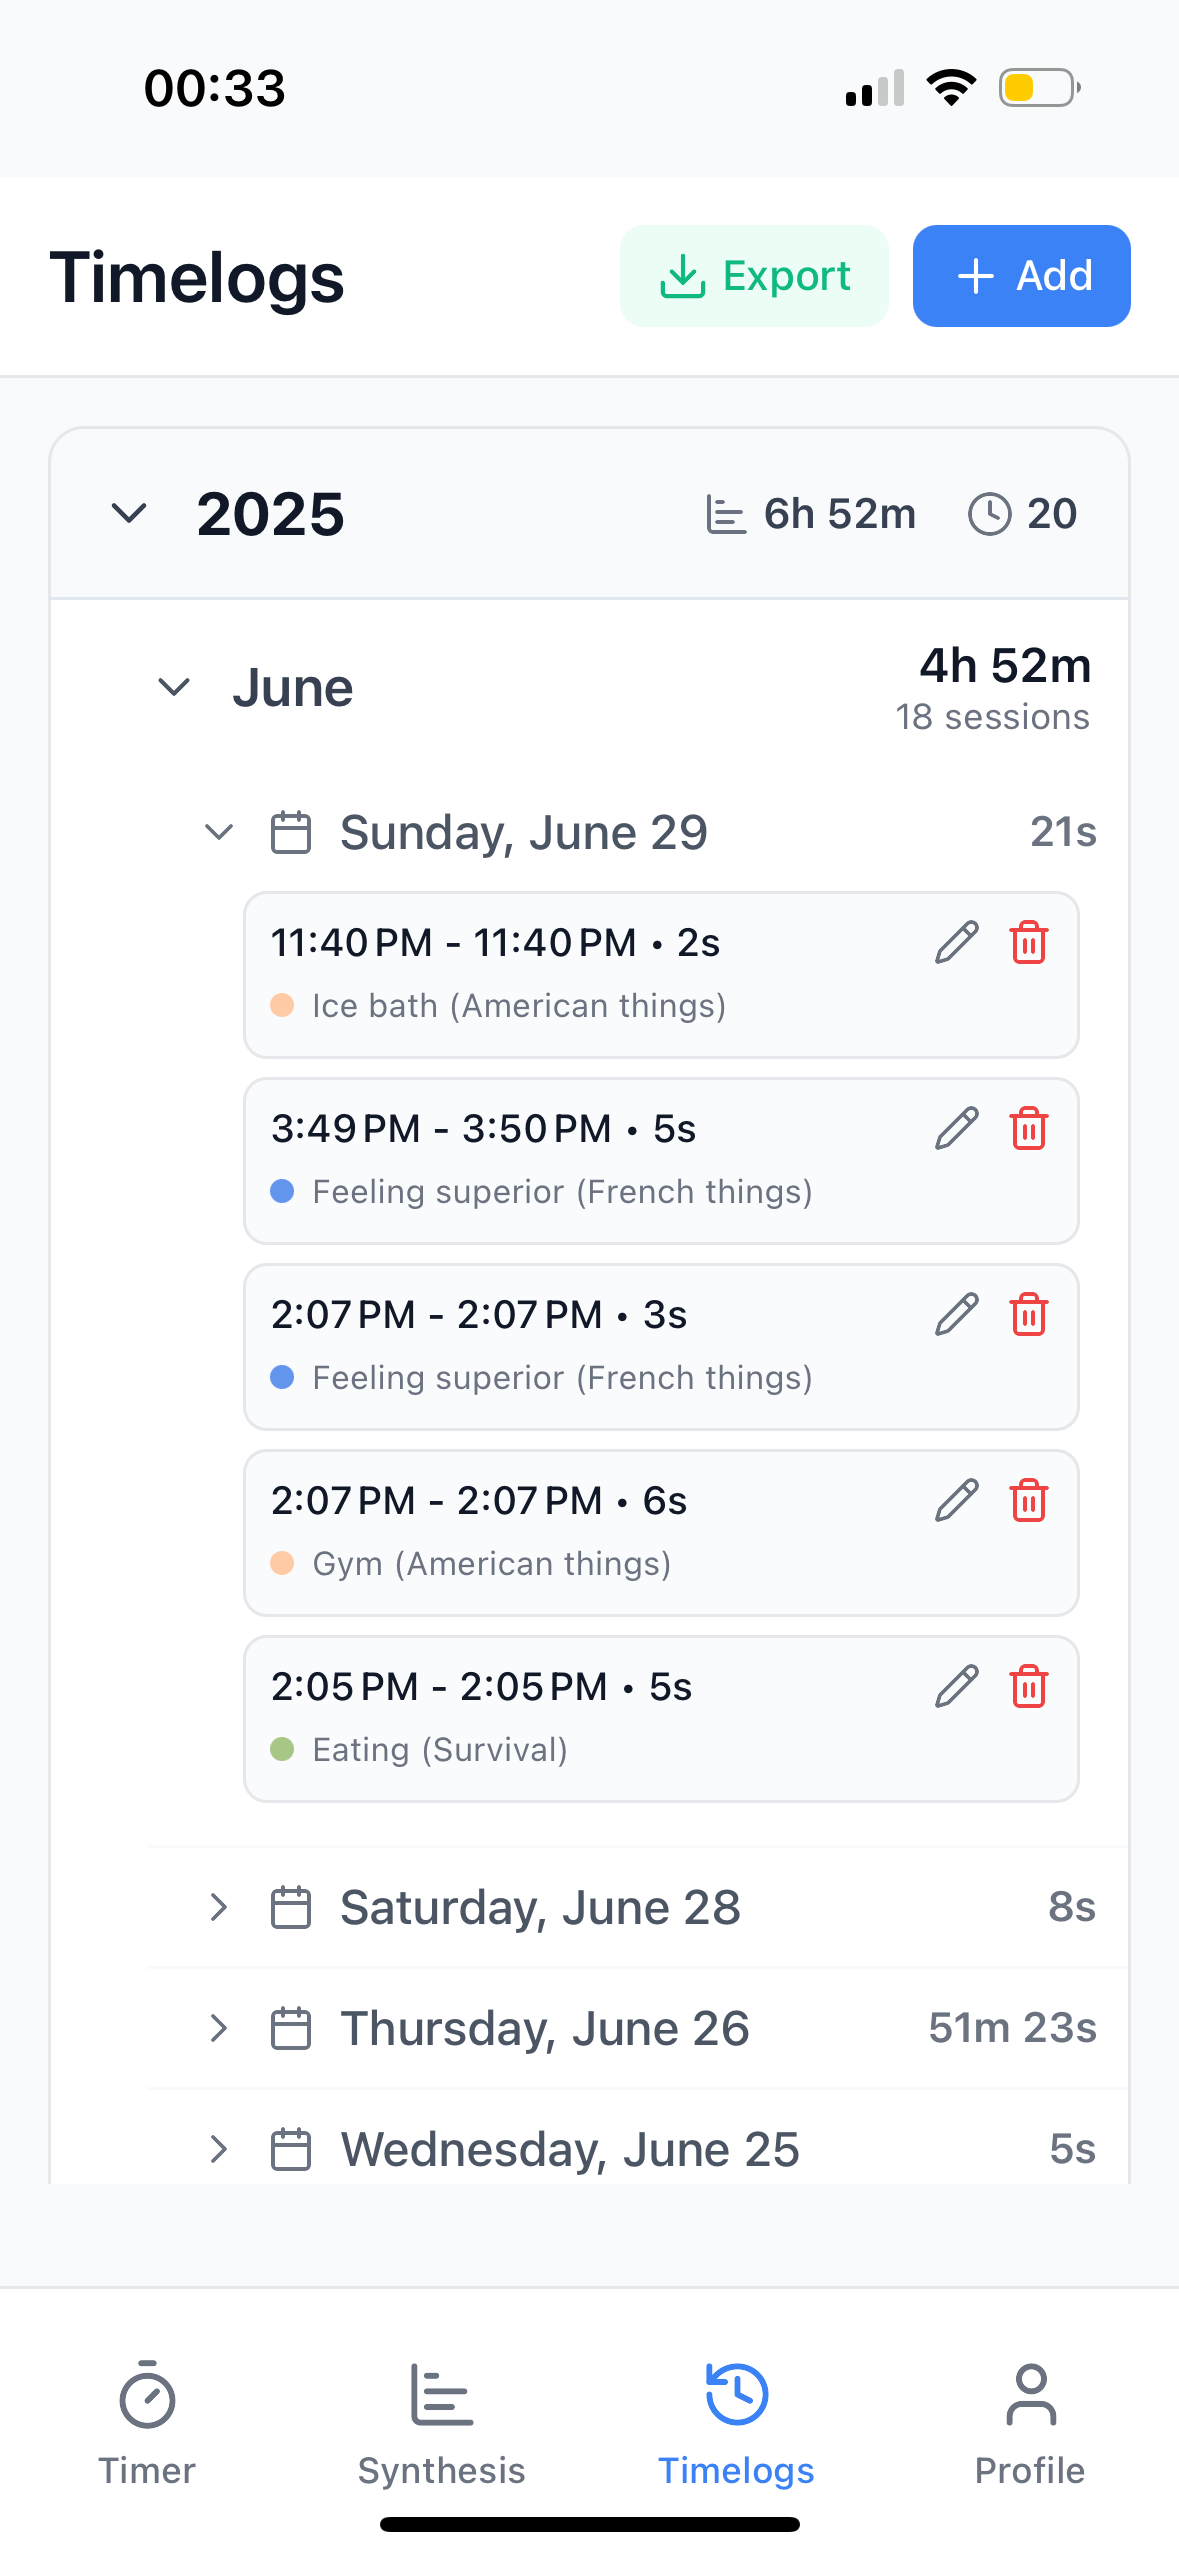The height and width of the screenshot is (2556, 1179).
Task: Expand Thursday, June 26 entries
Action: (x=219, y=2028)
